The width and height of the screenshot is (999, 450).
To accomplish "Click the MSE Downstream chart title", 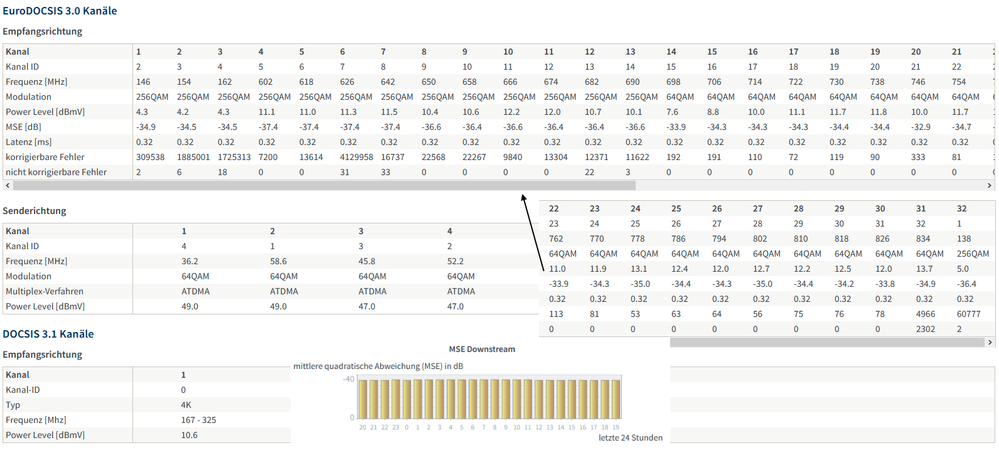I will click(482, 349).
